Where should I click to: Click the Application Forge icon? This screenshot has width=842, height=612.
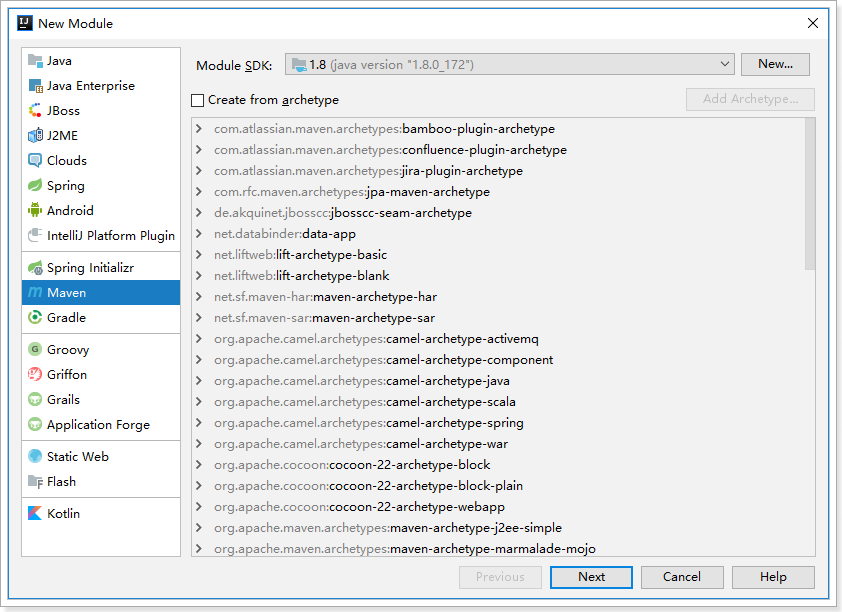tap(35, 424)
